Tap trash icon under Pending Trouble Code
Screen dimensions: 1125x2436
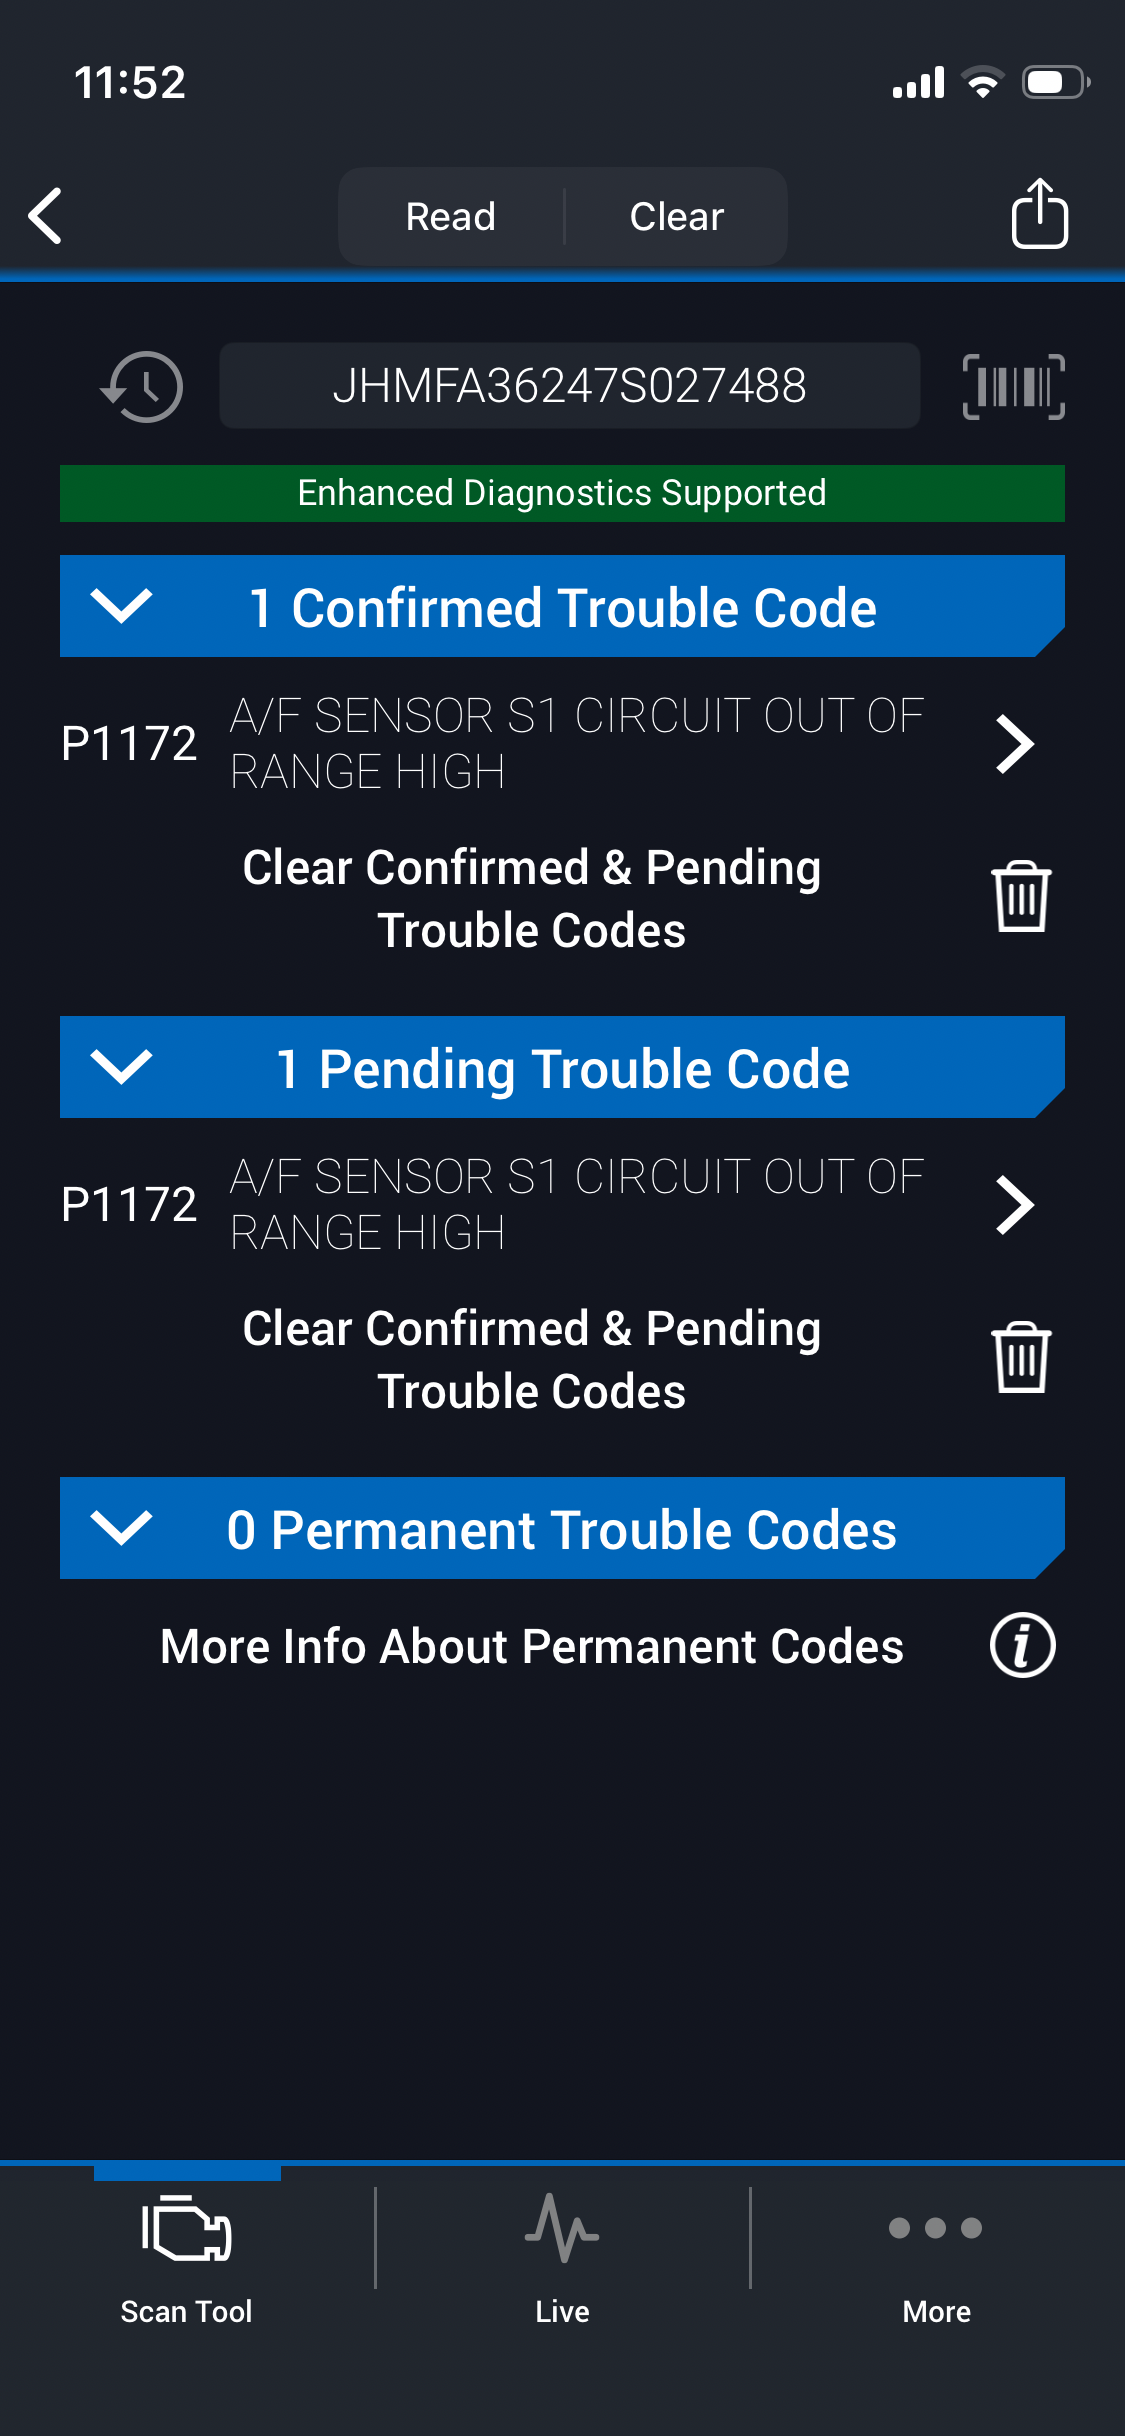click(1020, 1358)
